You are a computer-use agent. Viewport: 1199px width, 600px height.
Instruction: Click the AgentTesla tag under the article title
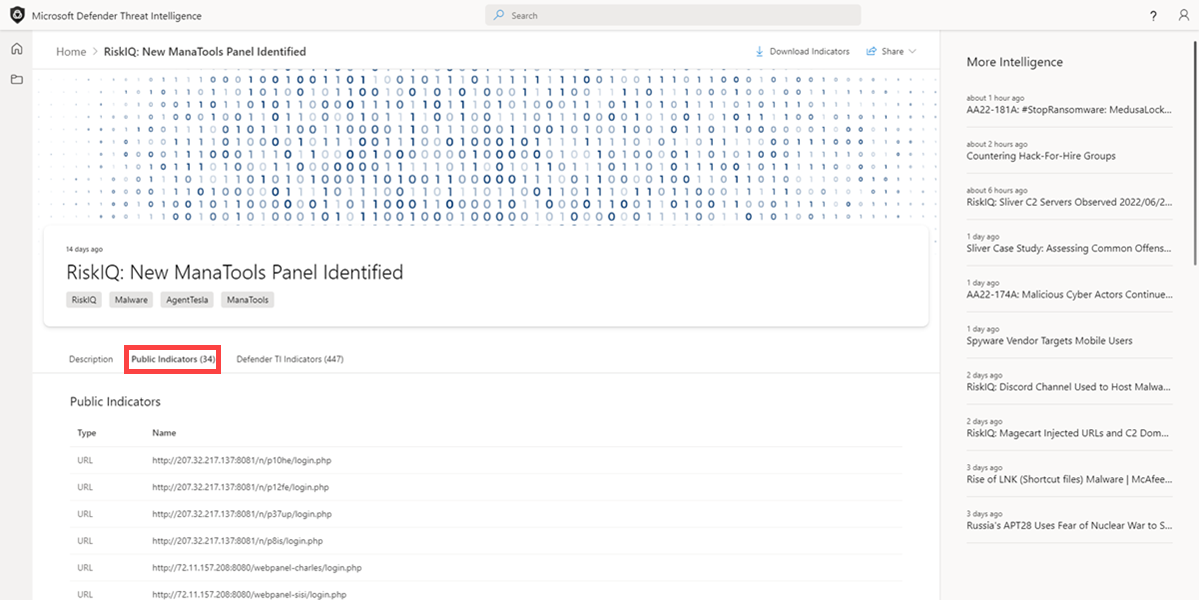187,299
